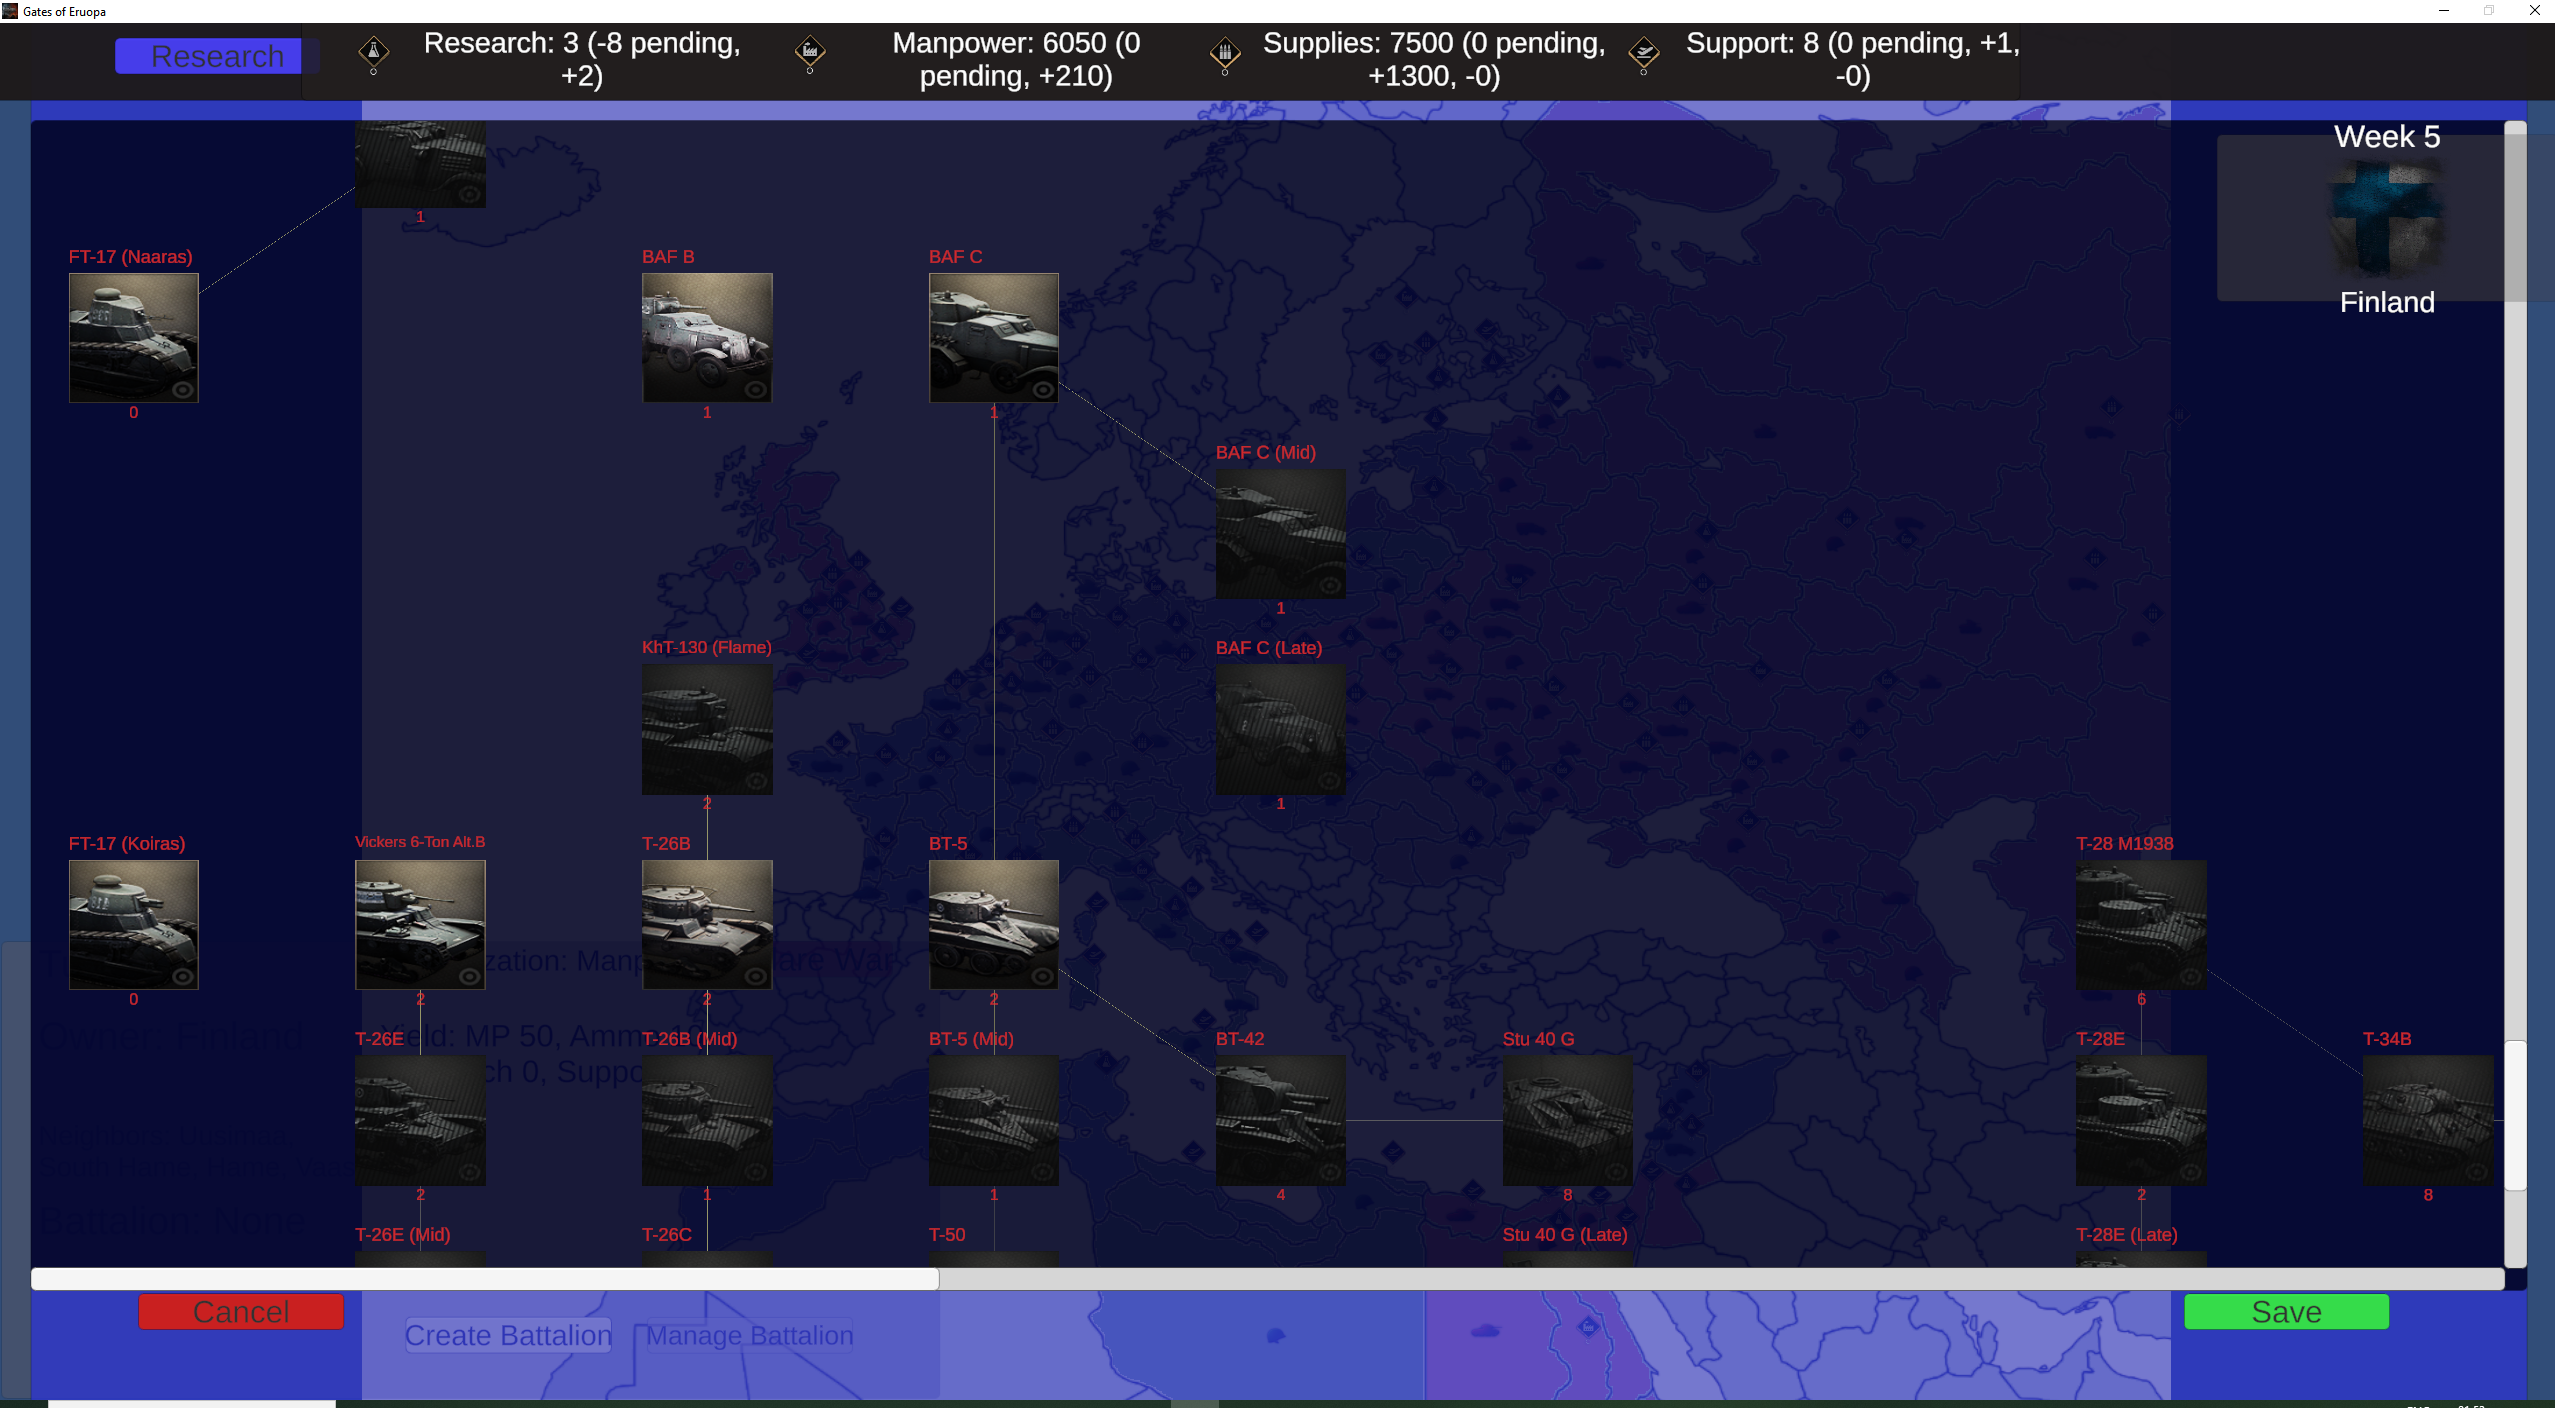This screenshot has height=1408, width=2555.
Task: Click the Supplies: 7500 readout
Action: pos(1434,59)
